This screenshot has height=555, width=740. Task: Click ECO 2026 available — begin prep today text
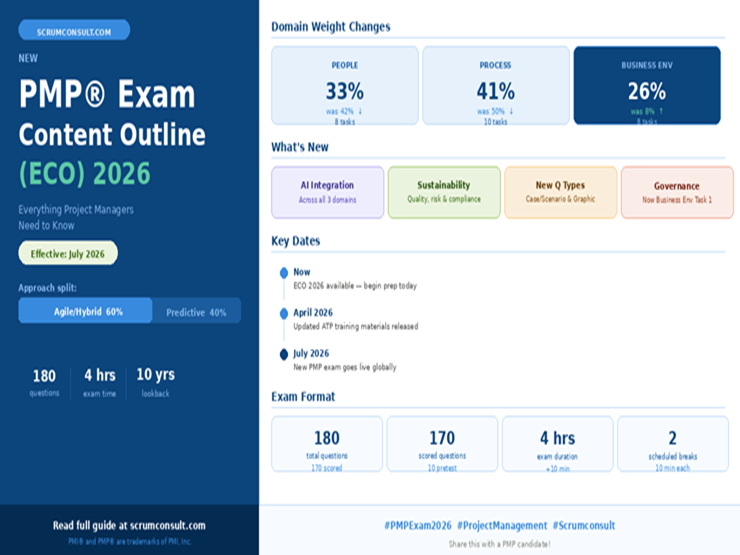click(x=355, y=286)
